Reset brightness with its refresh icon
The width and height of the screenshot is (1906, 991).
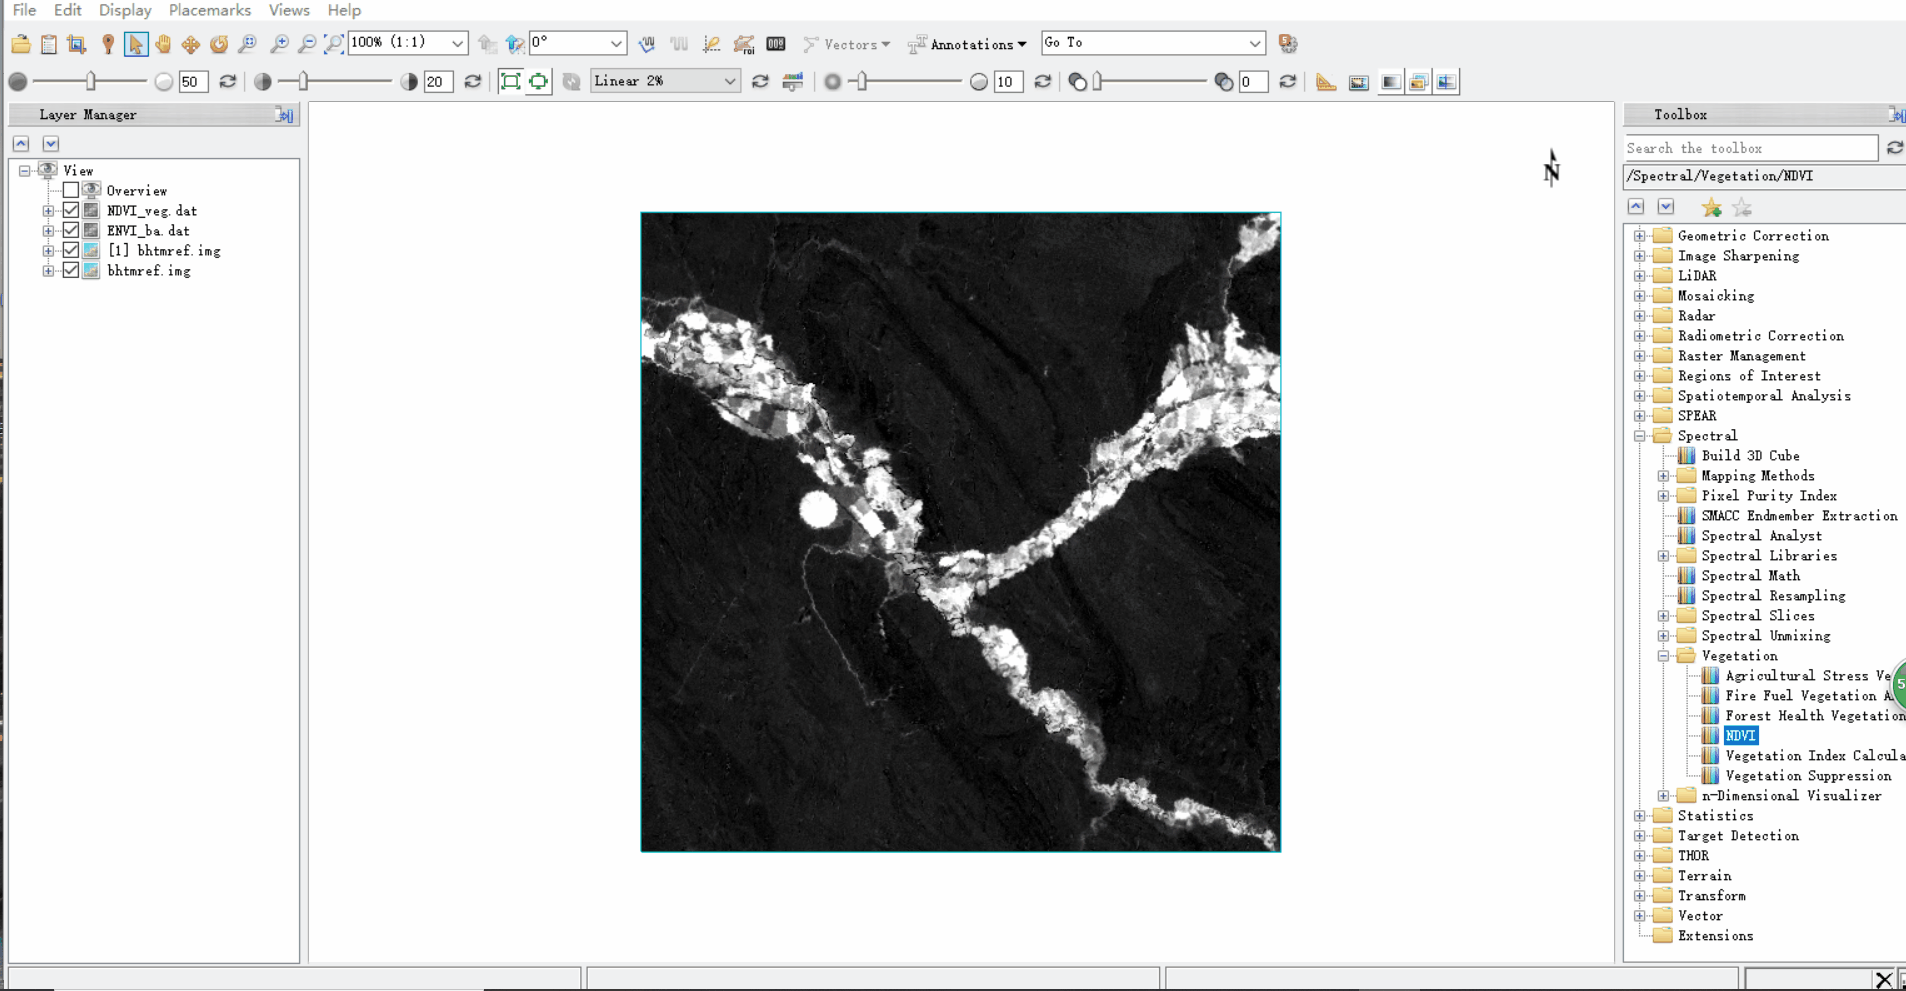coord(228,81)
